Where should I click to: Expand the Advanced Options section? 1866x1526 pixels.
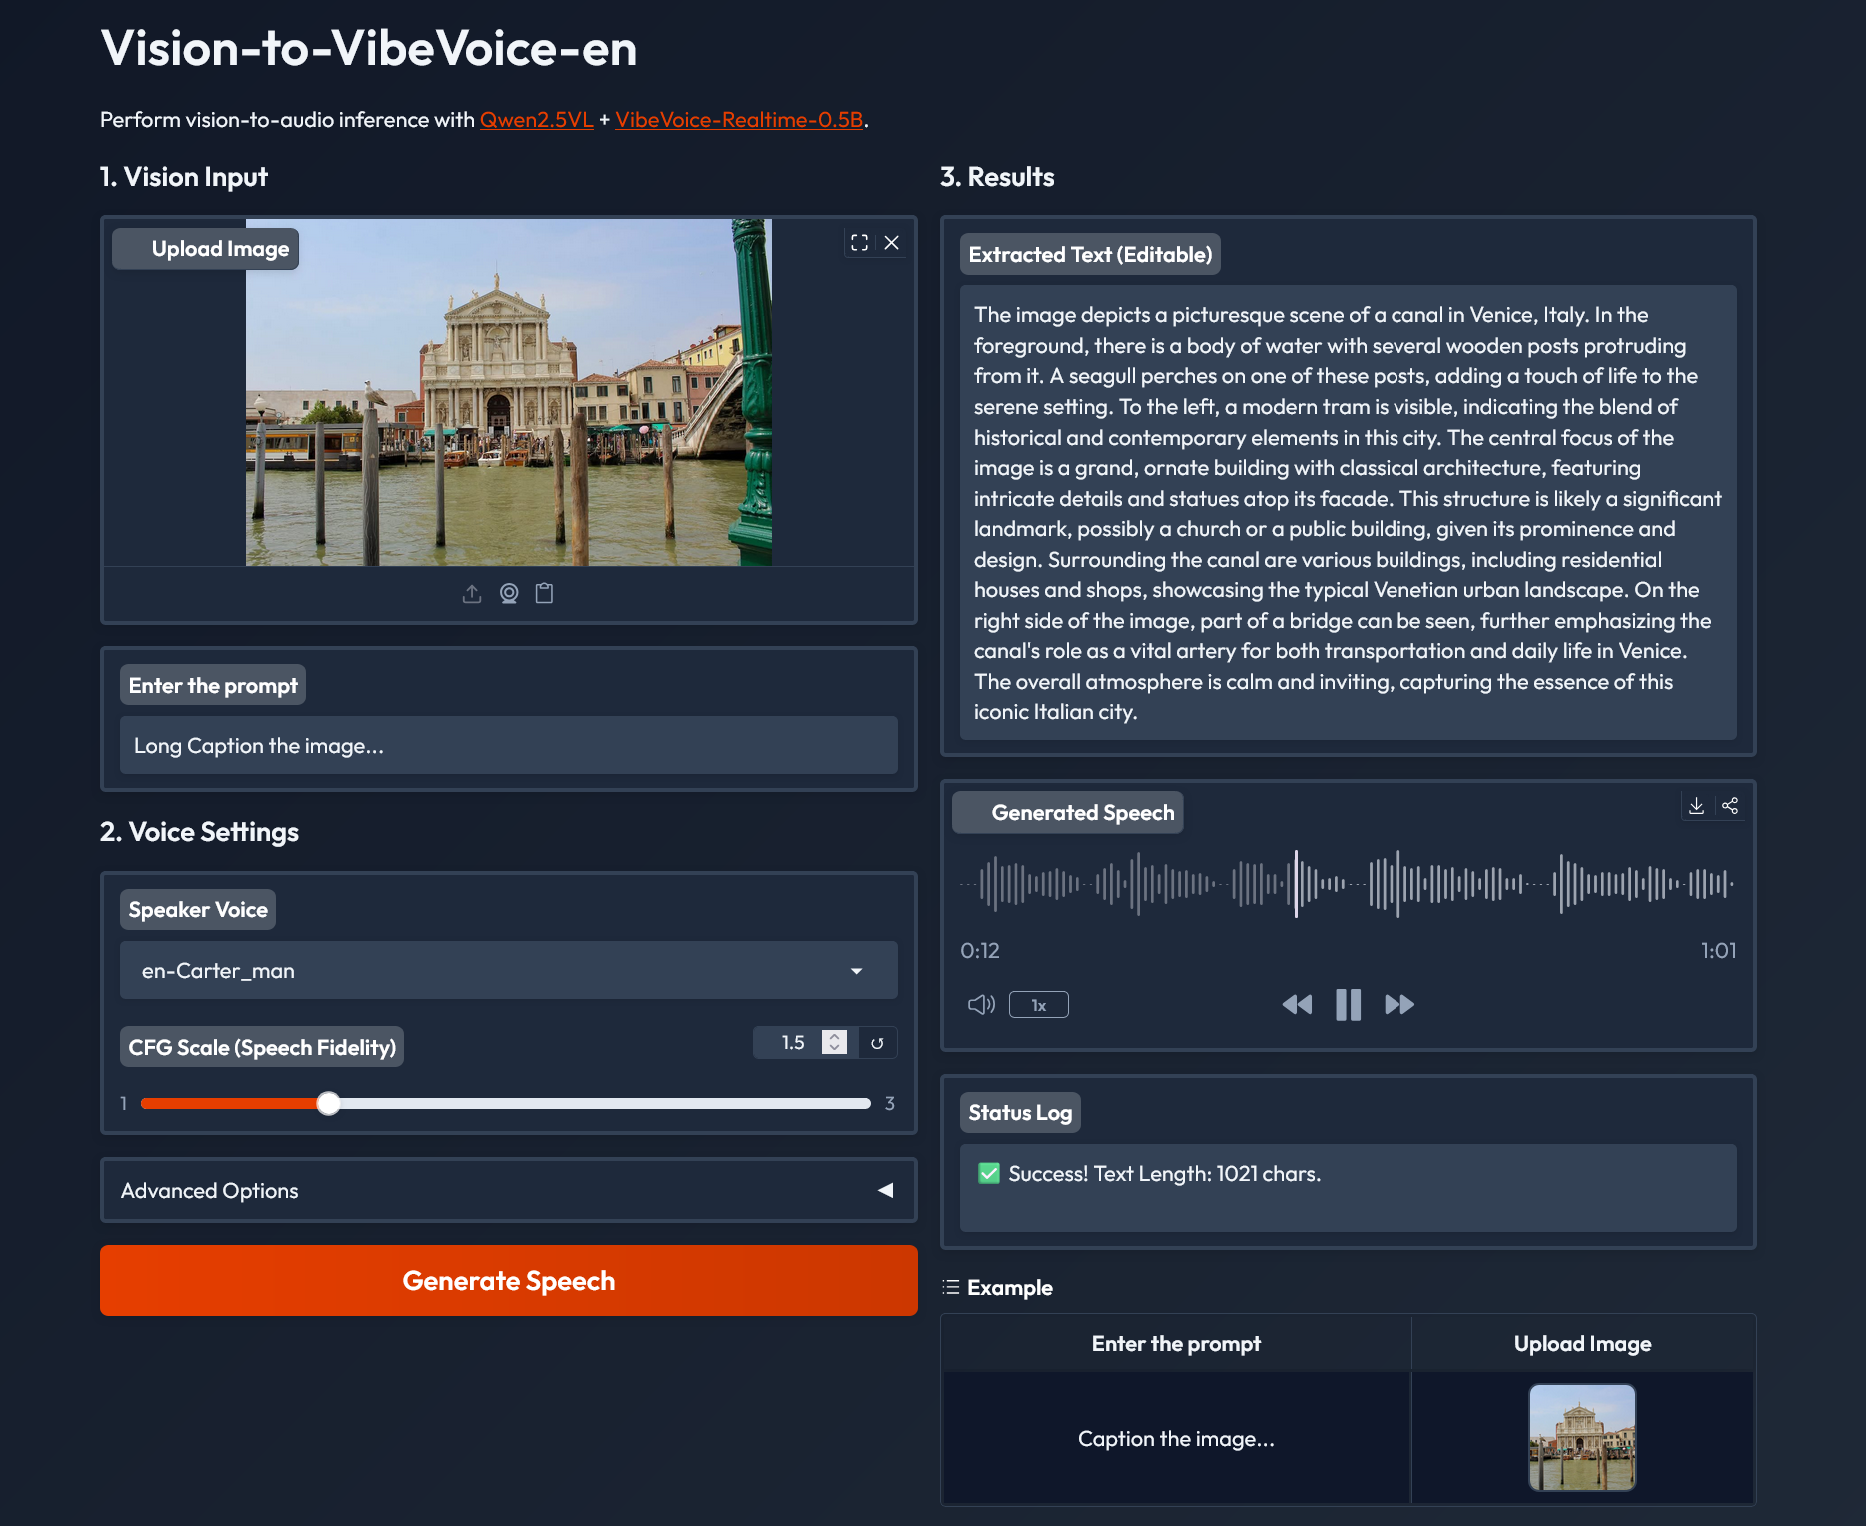click(508, 1190)
